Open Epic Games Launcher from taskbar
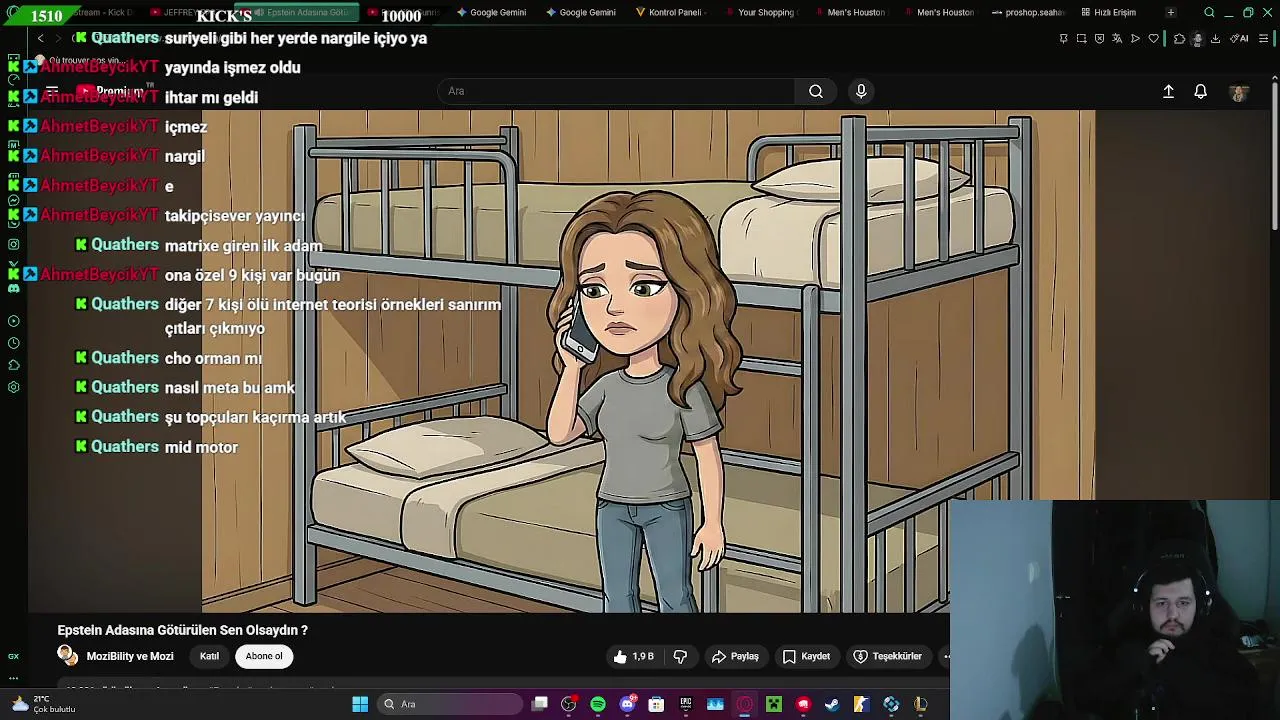This screenshot has height=720, width=1280. click(x=685, y=704)
